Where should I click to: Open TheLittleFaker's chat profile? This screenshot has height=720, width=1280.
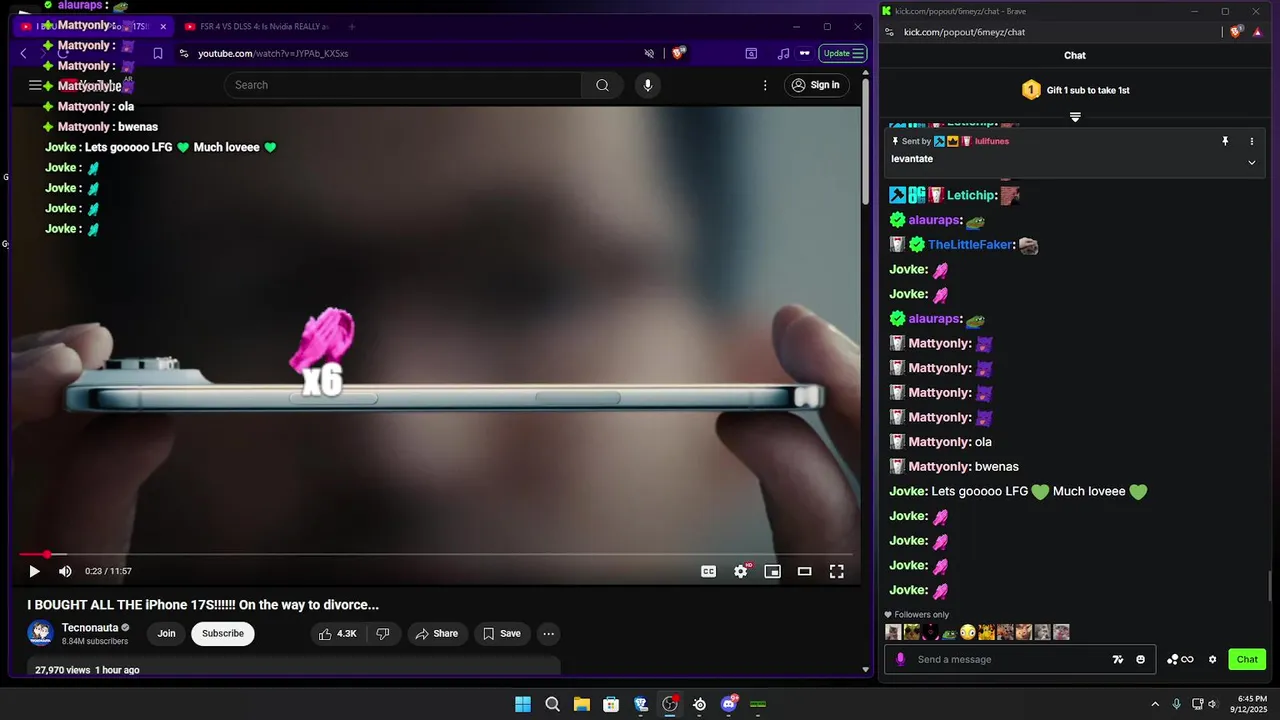(x=971, y=245)
